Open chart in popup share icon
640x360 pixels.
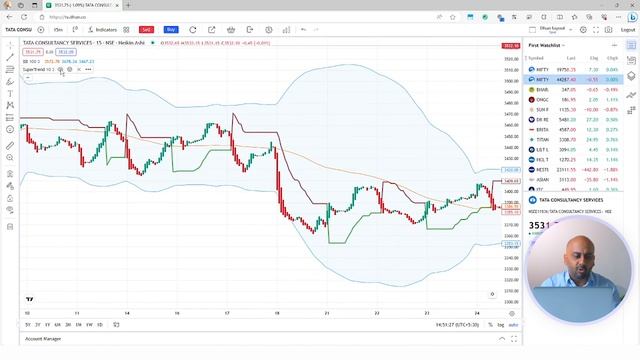coord(211,30)
